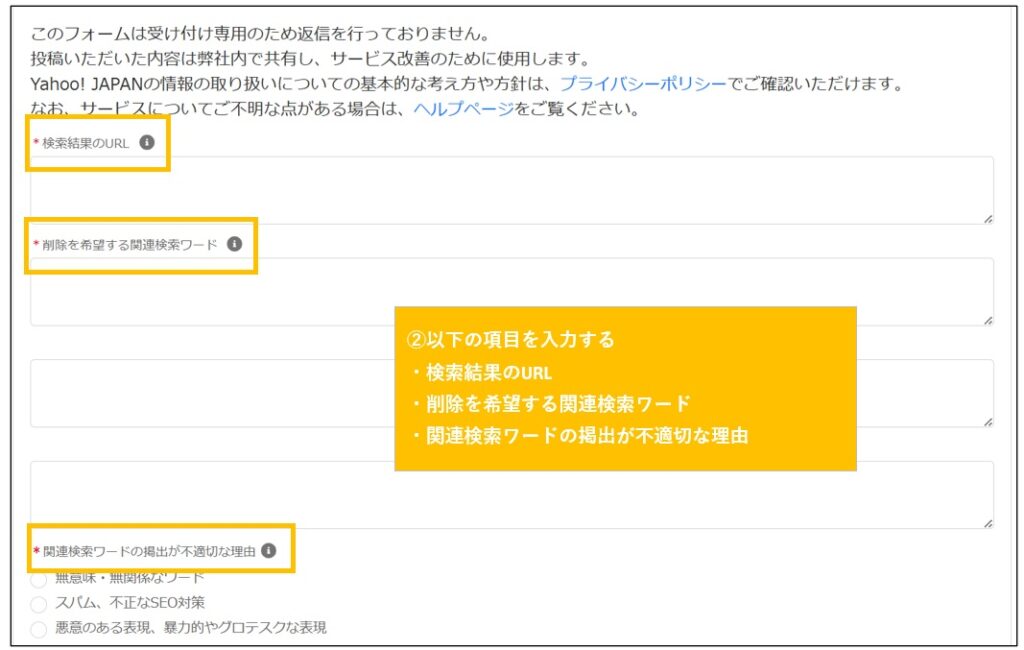Click the yellow ②以下の項目を入力する callout box

pyautogui.click(x=625, y=388)
